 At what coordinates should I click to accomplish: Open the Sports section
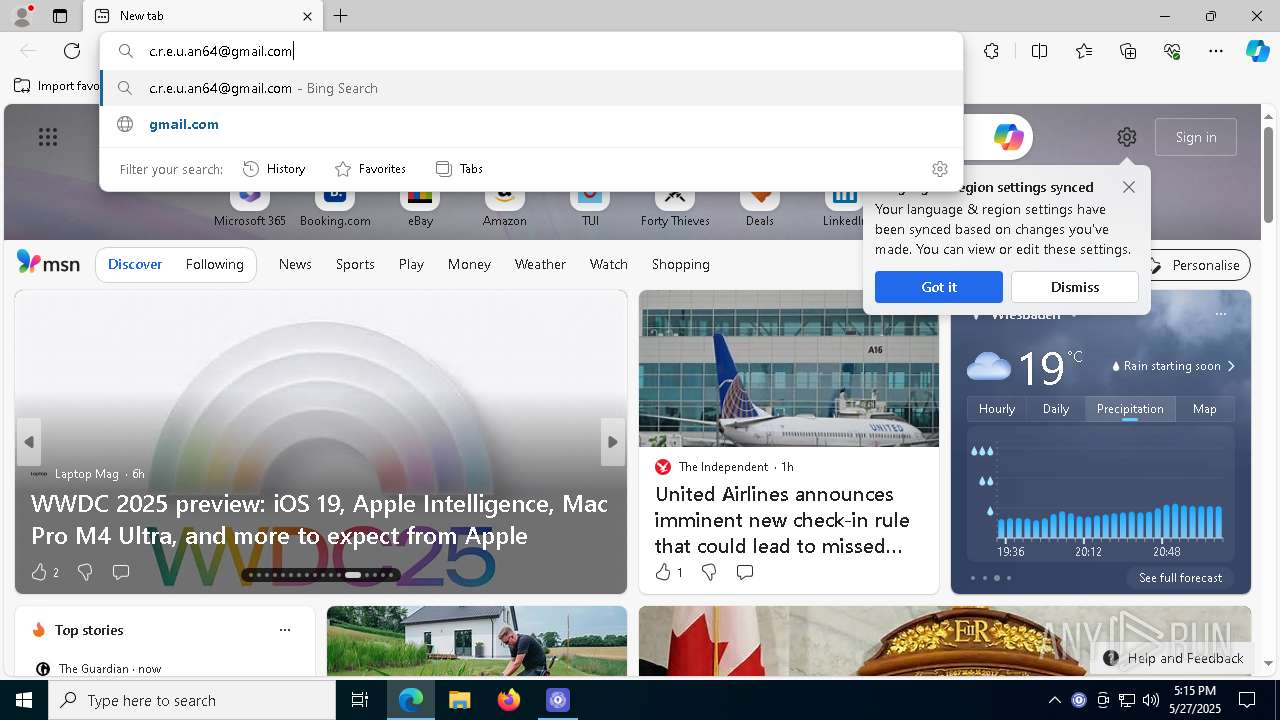(x=355, y=264)
